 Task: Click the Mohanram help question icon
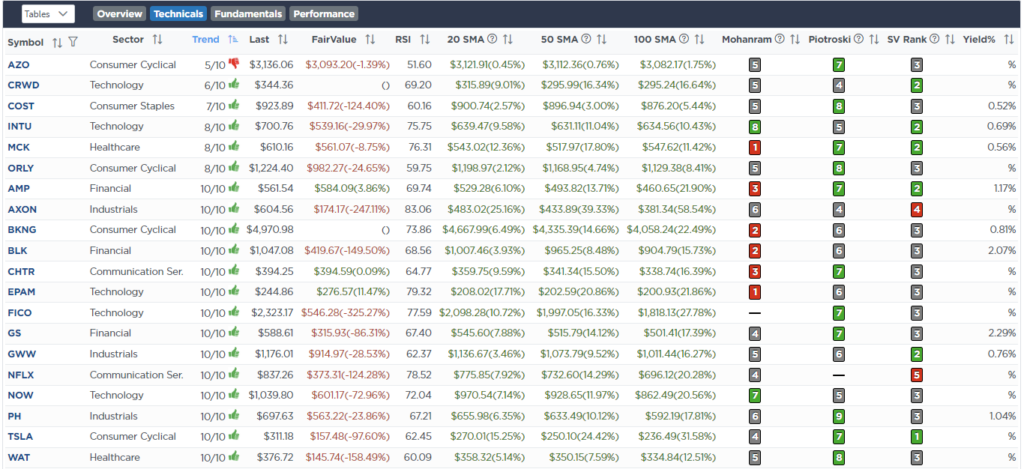click(x=779, y=40)
